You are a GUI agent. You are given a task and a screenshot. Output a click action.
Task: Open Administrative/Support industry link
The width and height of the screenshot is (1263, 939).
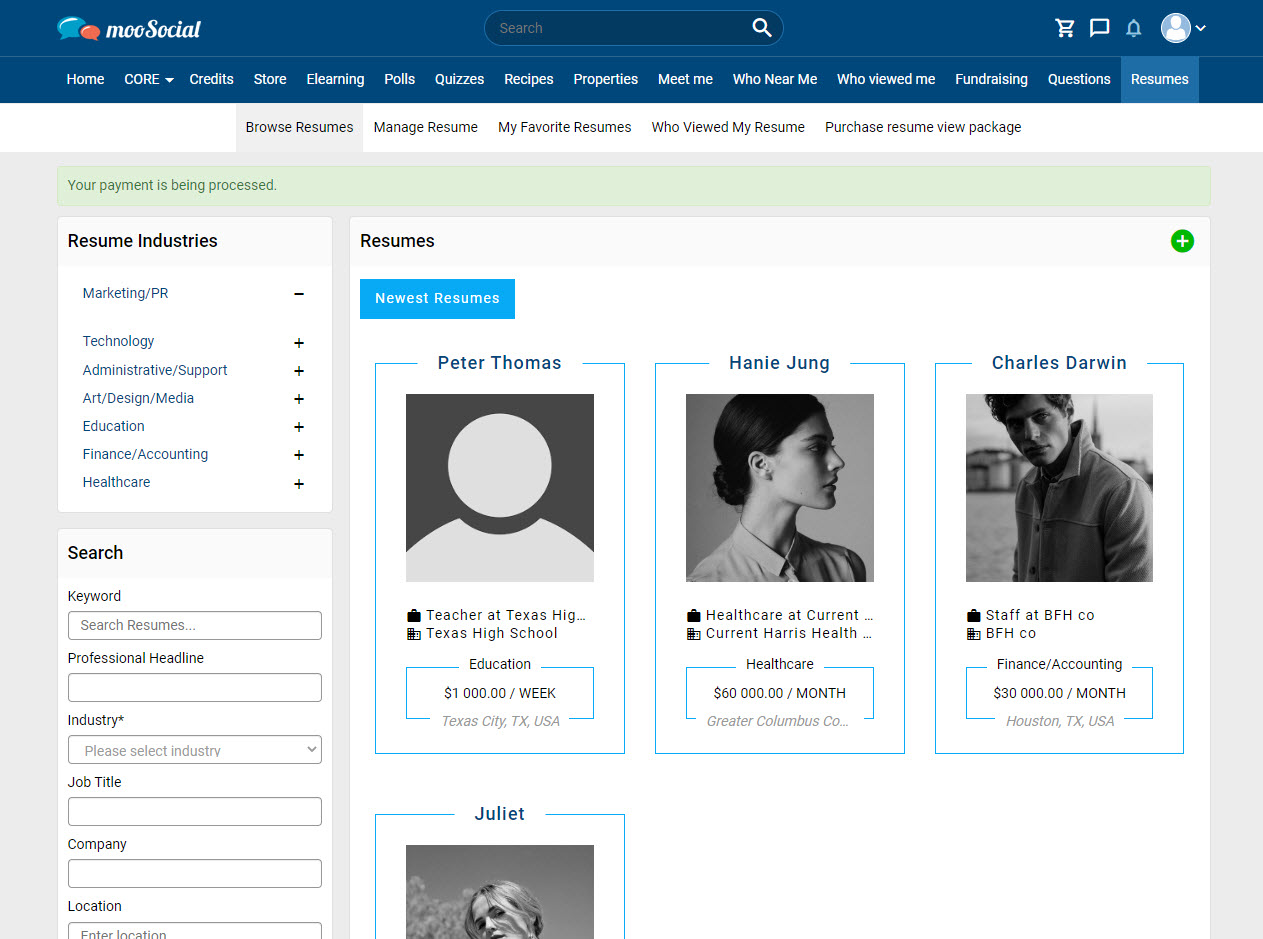(155, 370)
